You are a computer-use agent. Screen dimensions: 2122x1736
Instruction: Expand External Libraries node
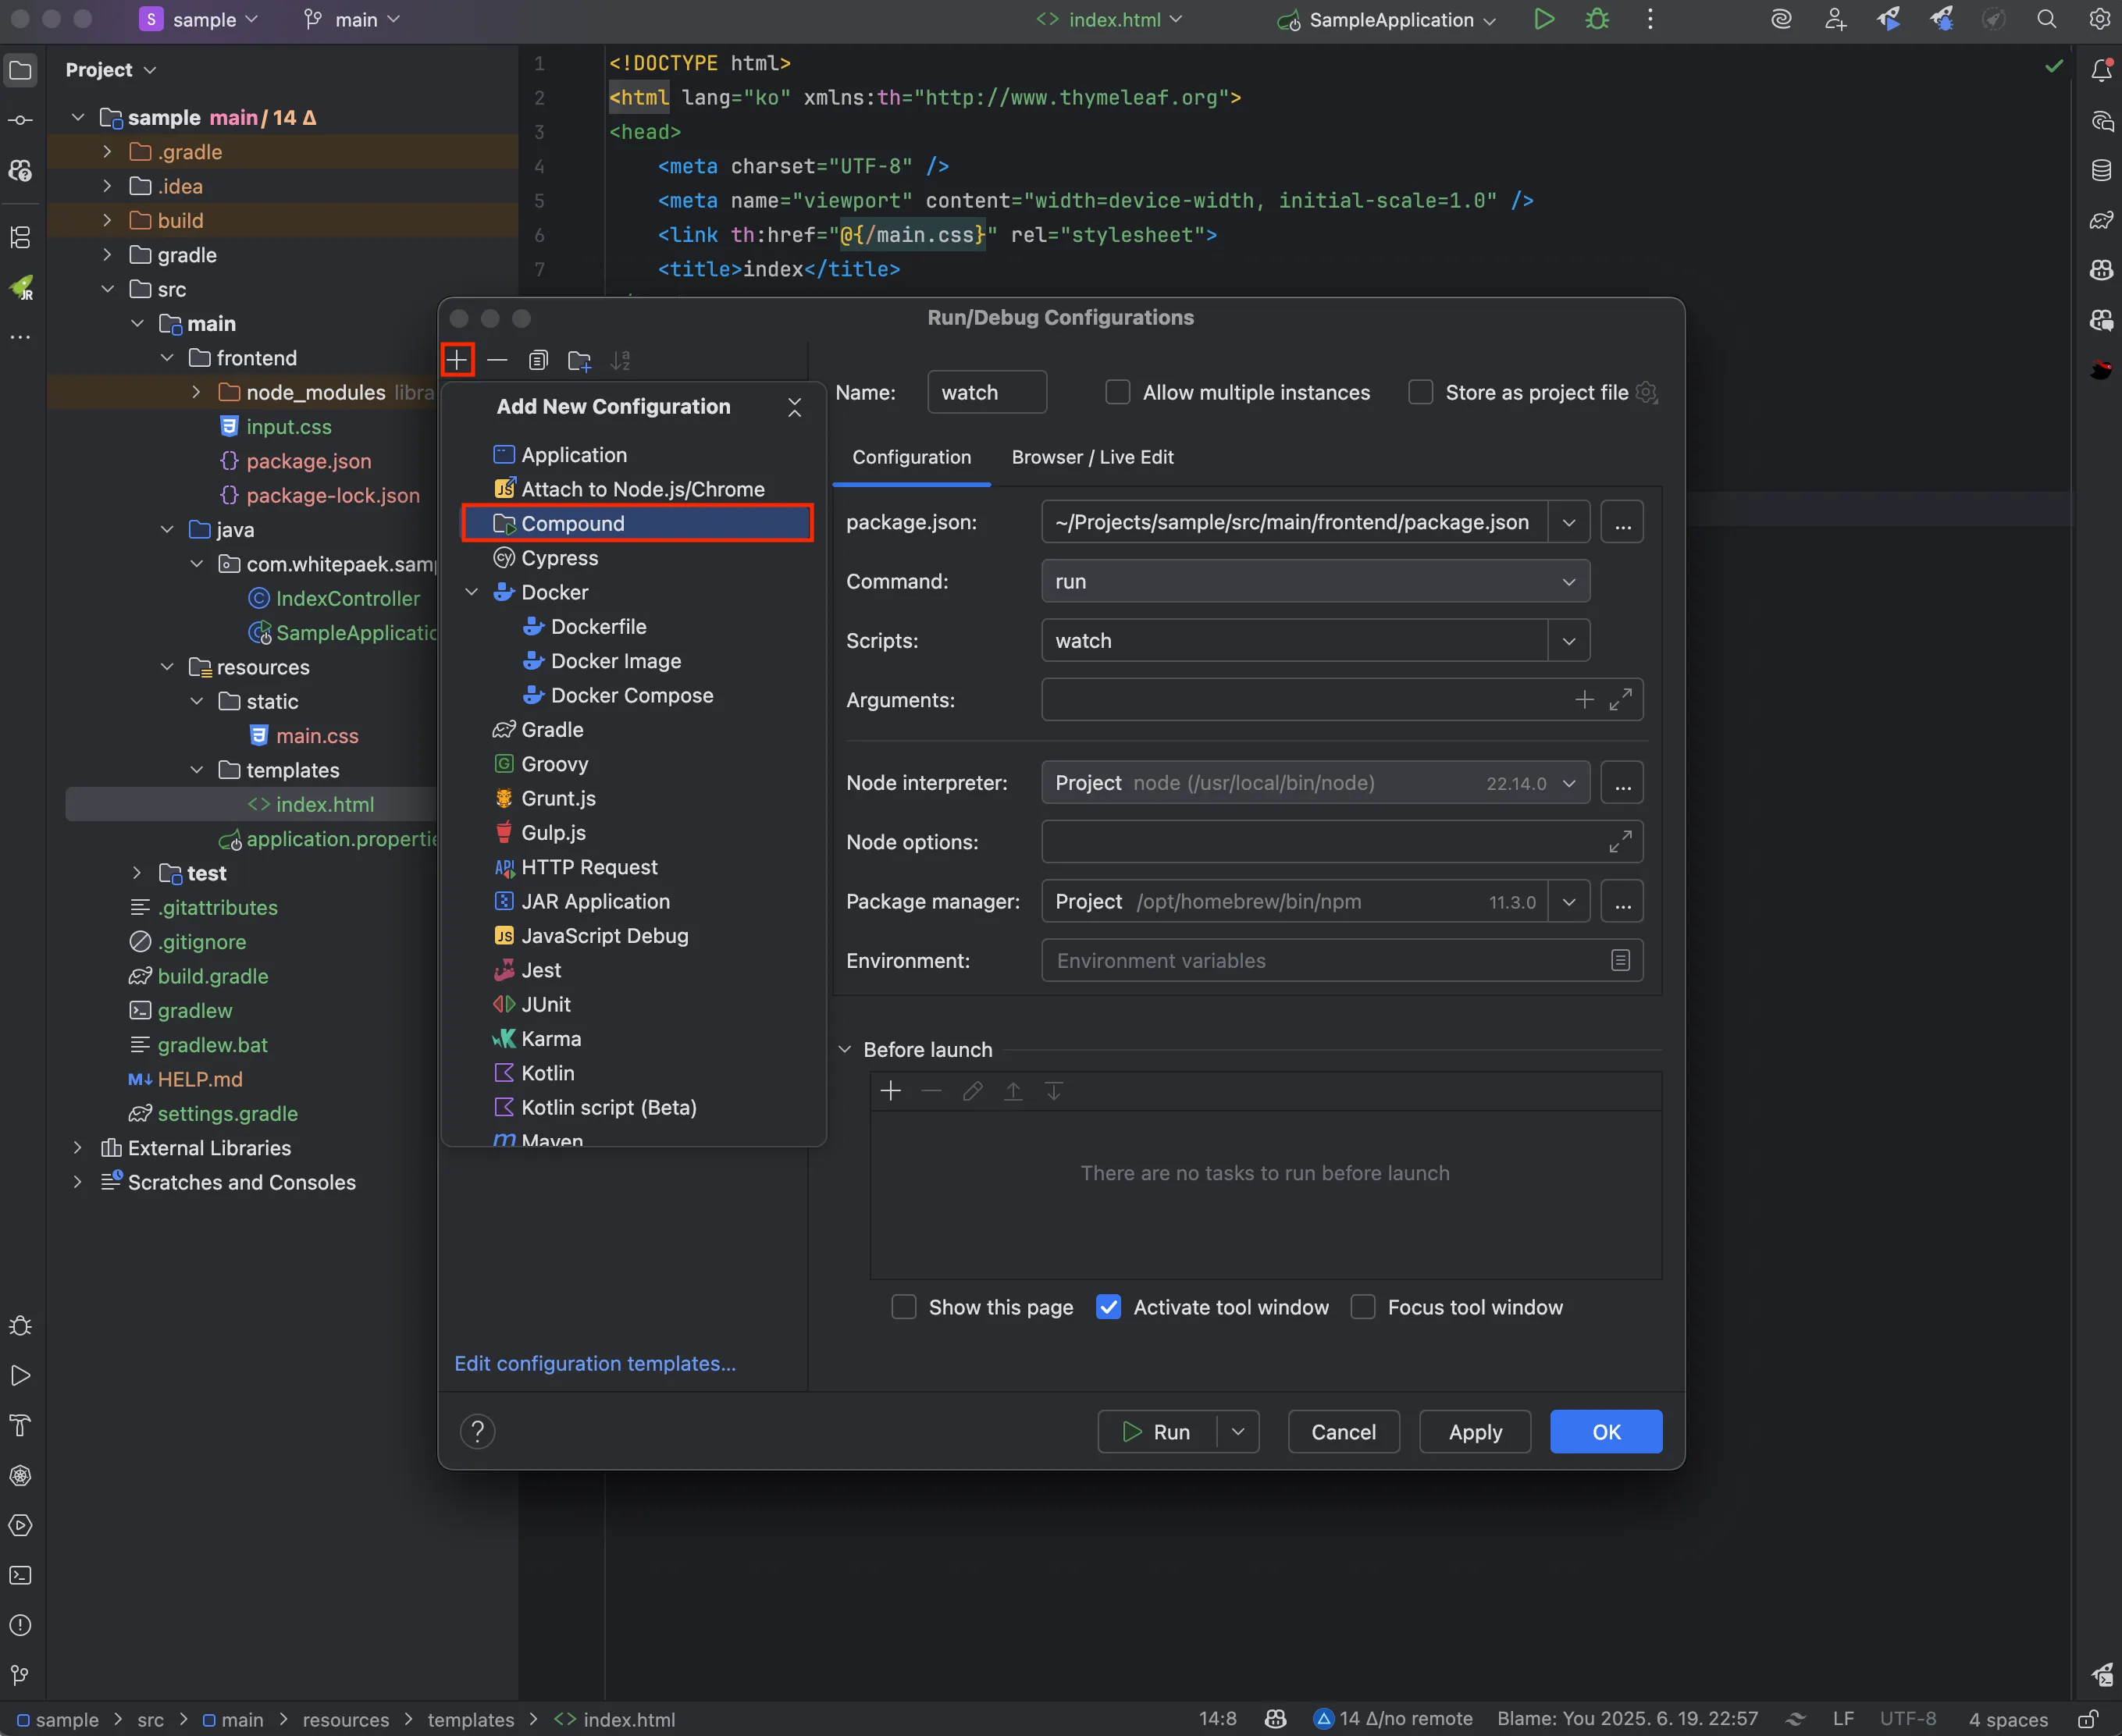coord(77,1148)
